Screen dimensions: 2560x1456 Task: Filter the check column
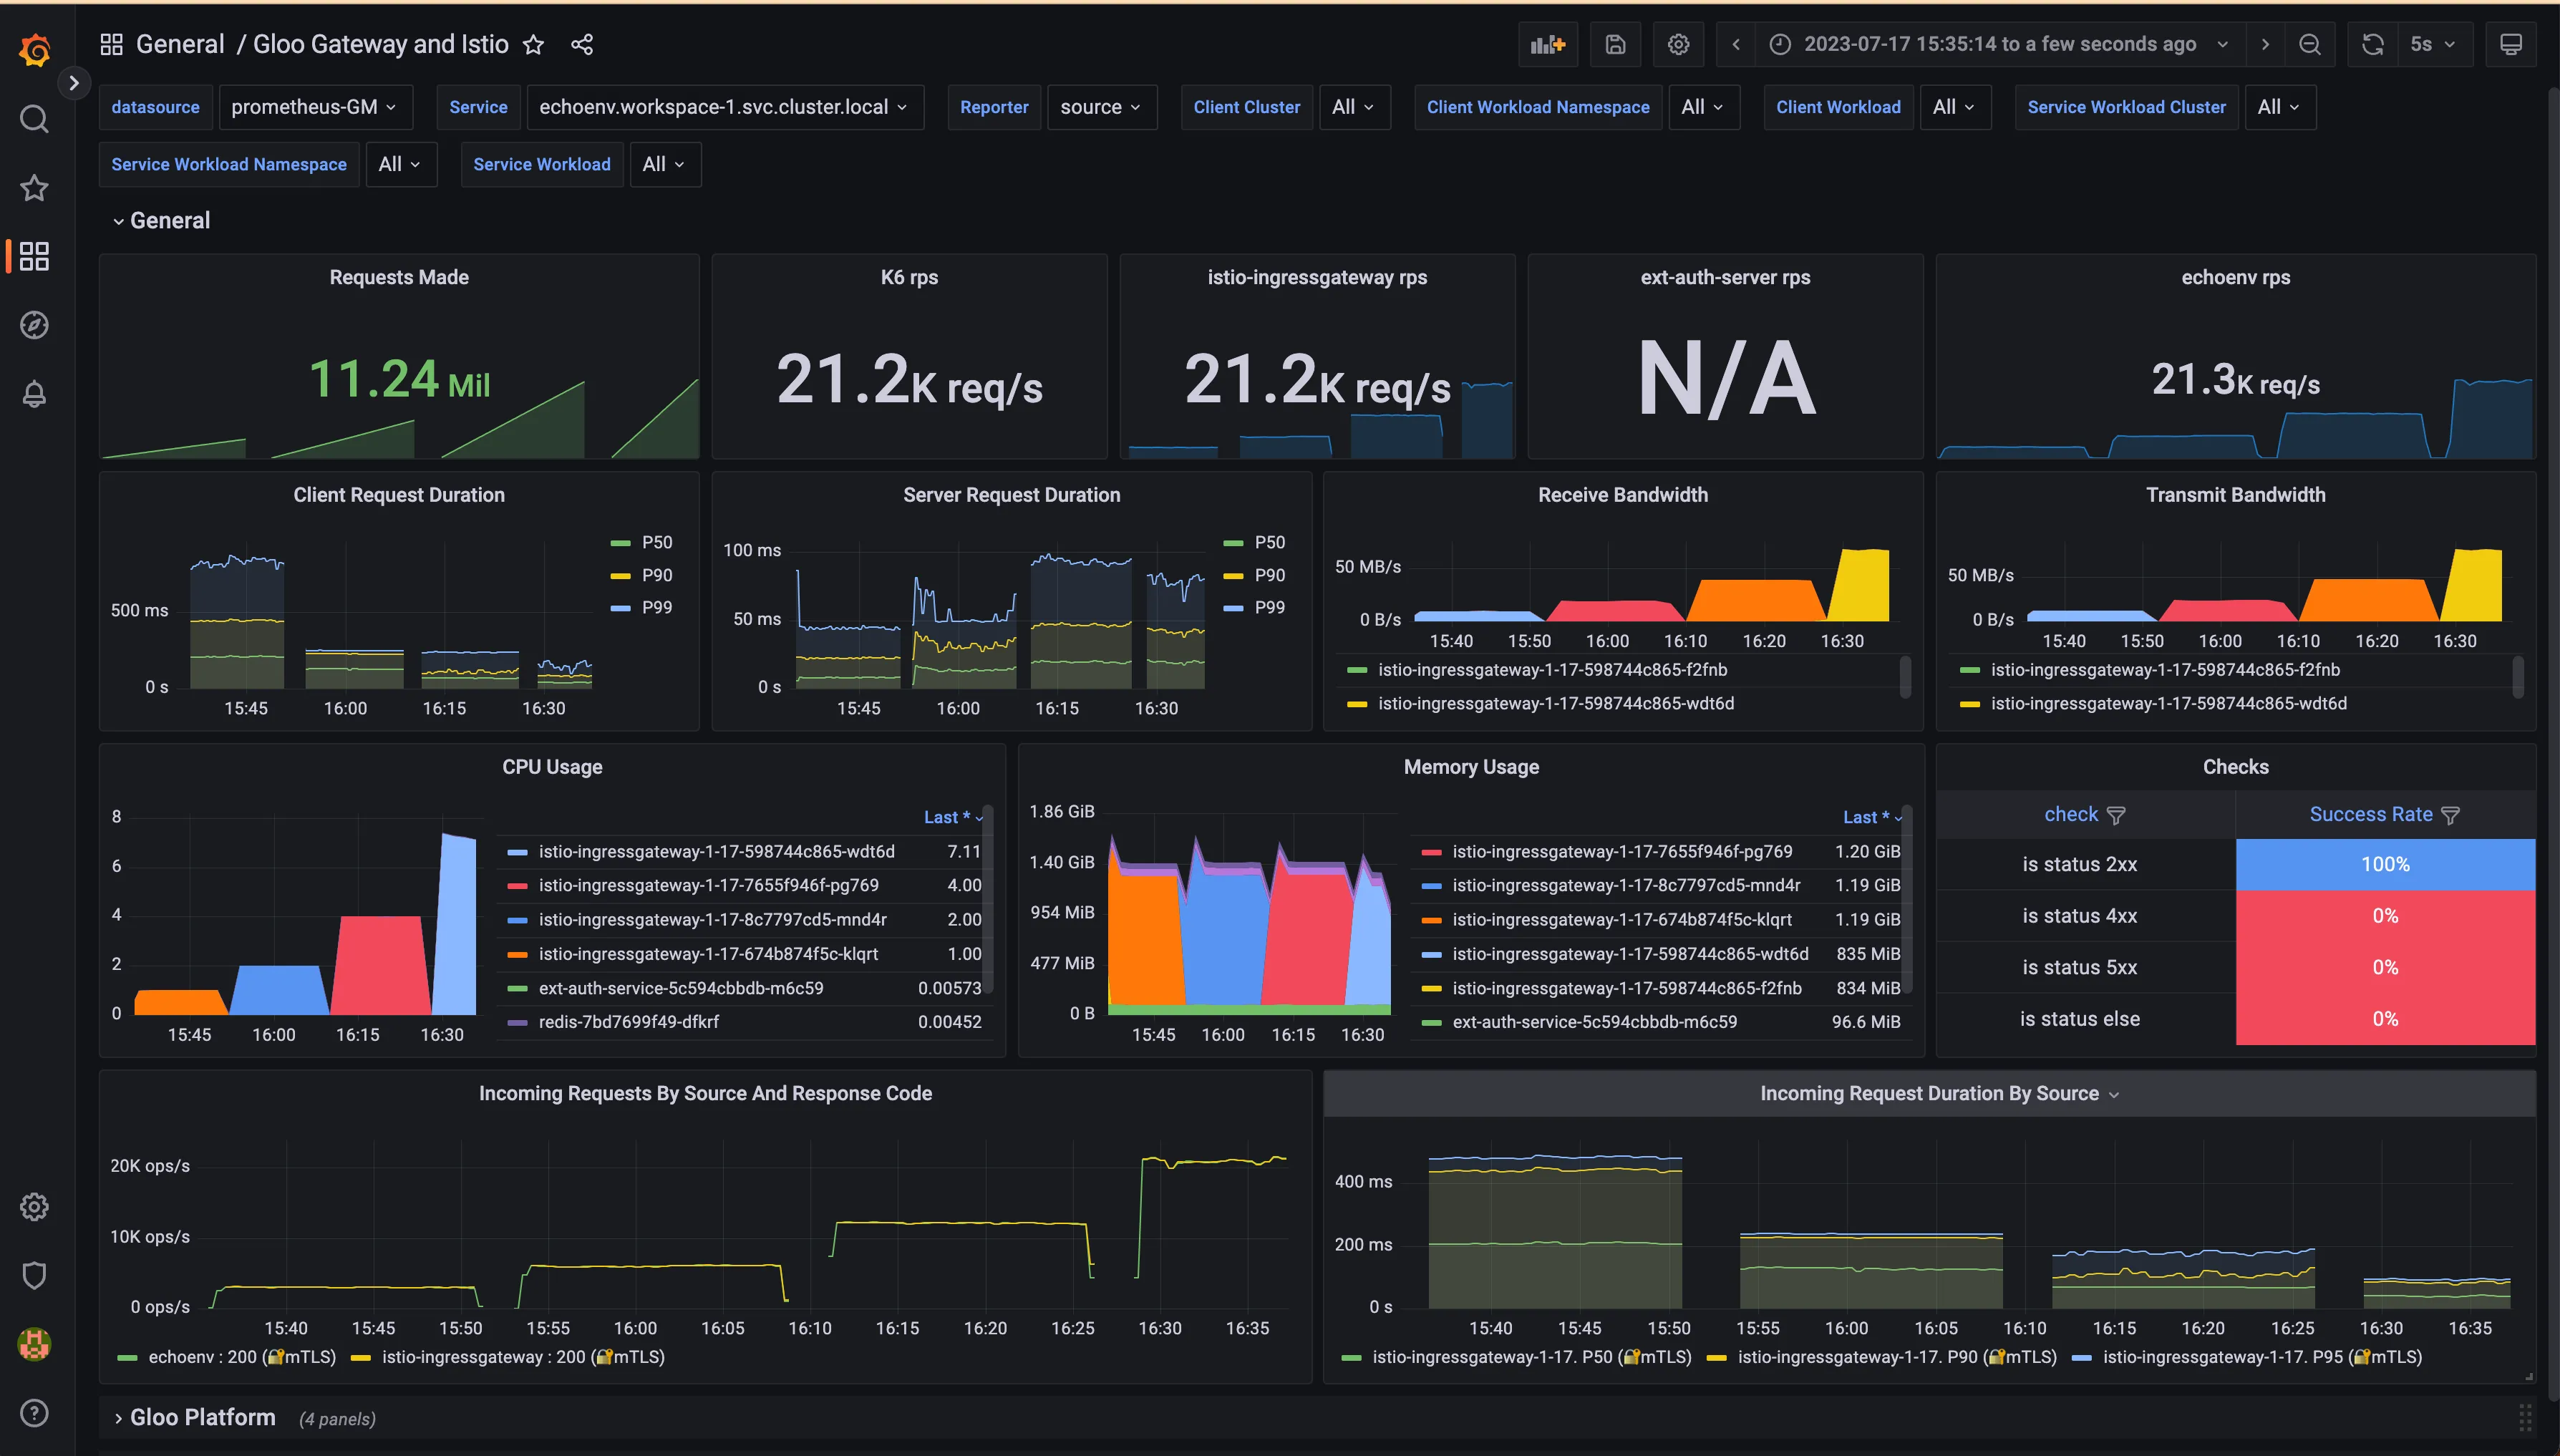coord(2116,816)
